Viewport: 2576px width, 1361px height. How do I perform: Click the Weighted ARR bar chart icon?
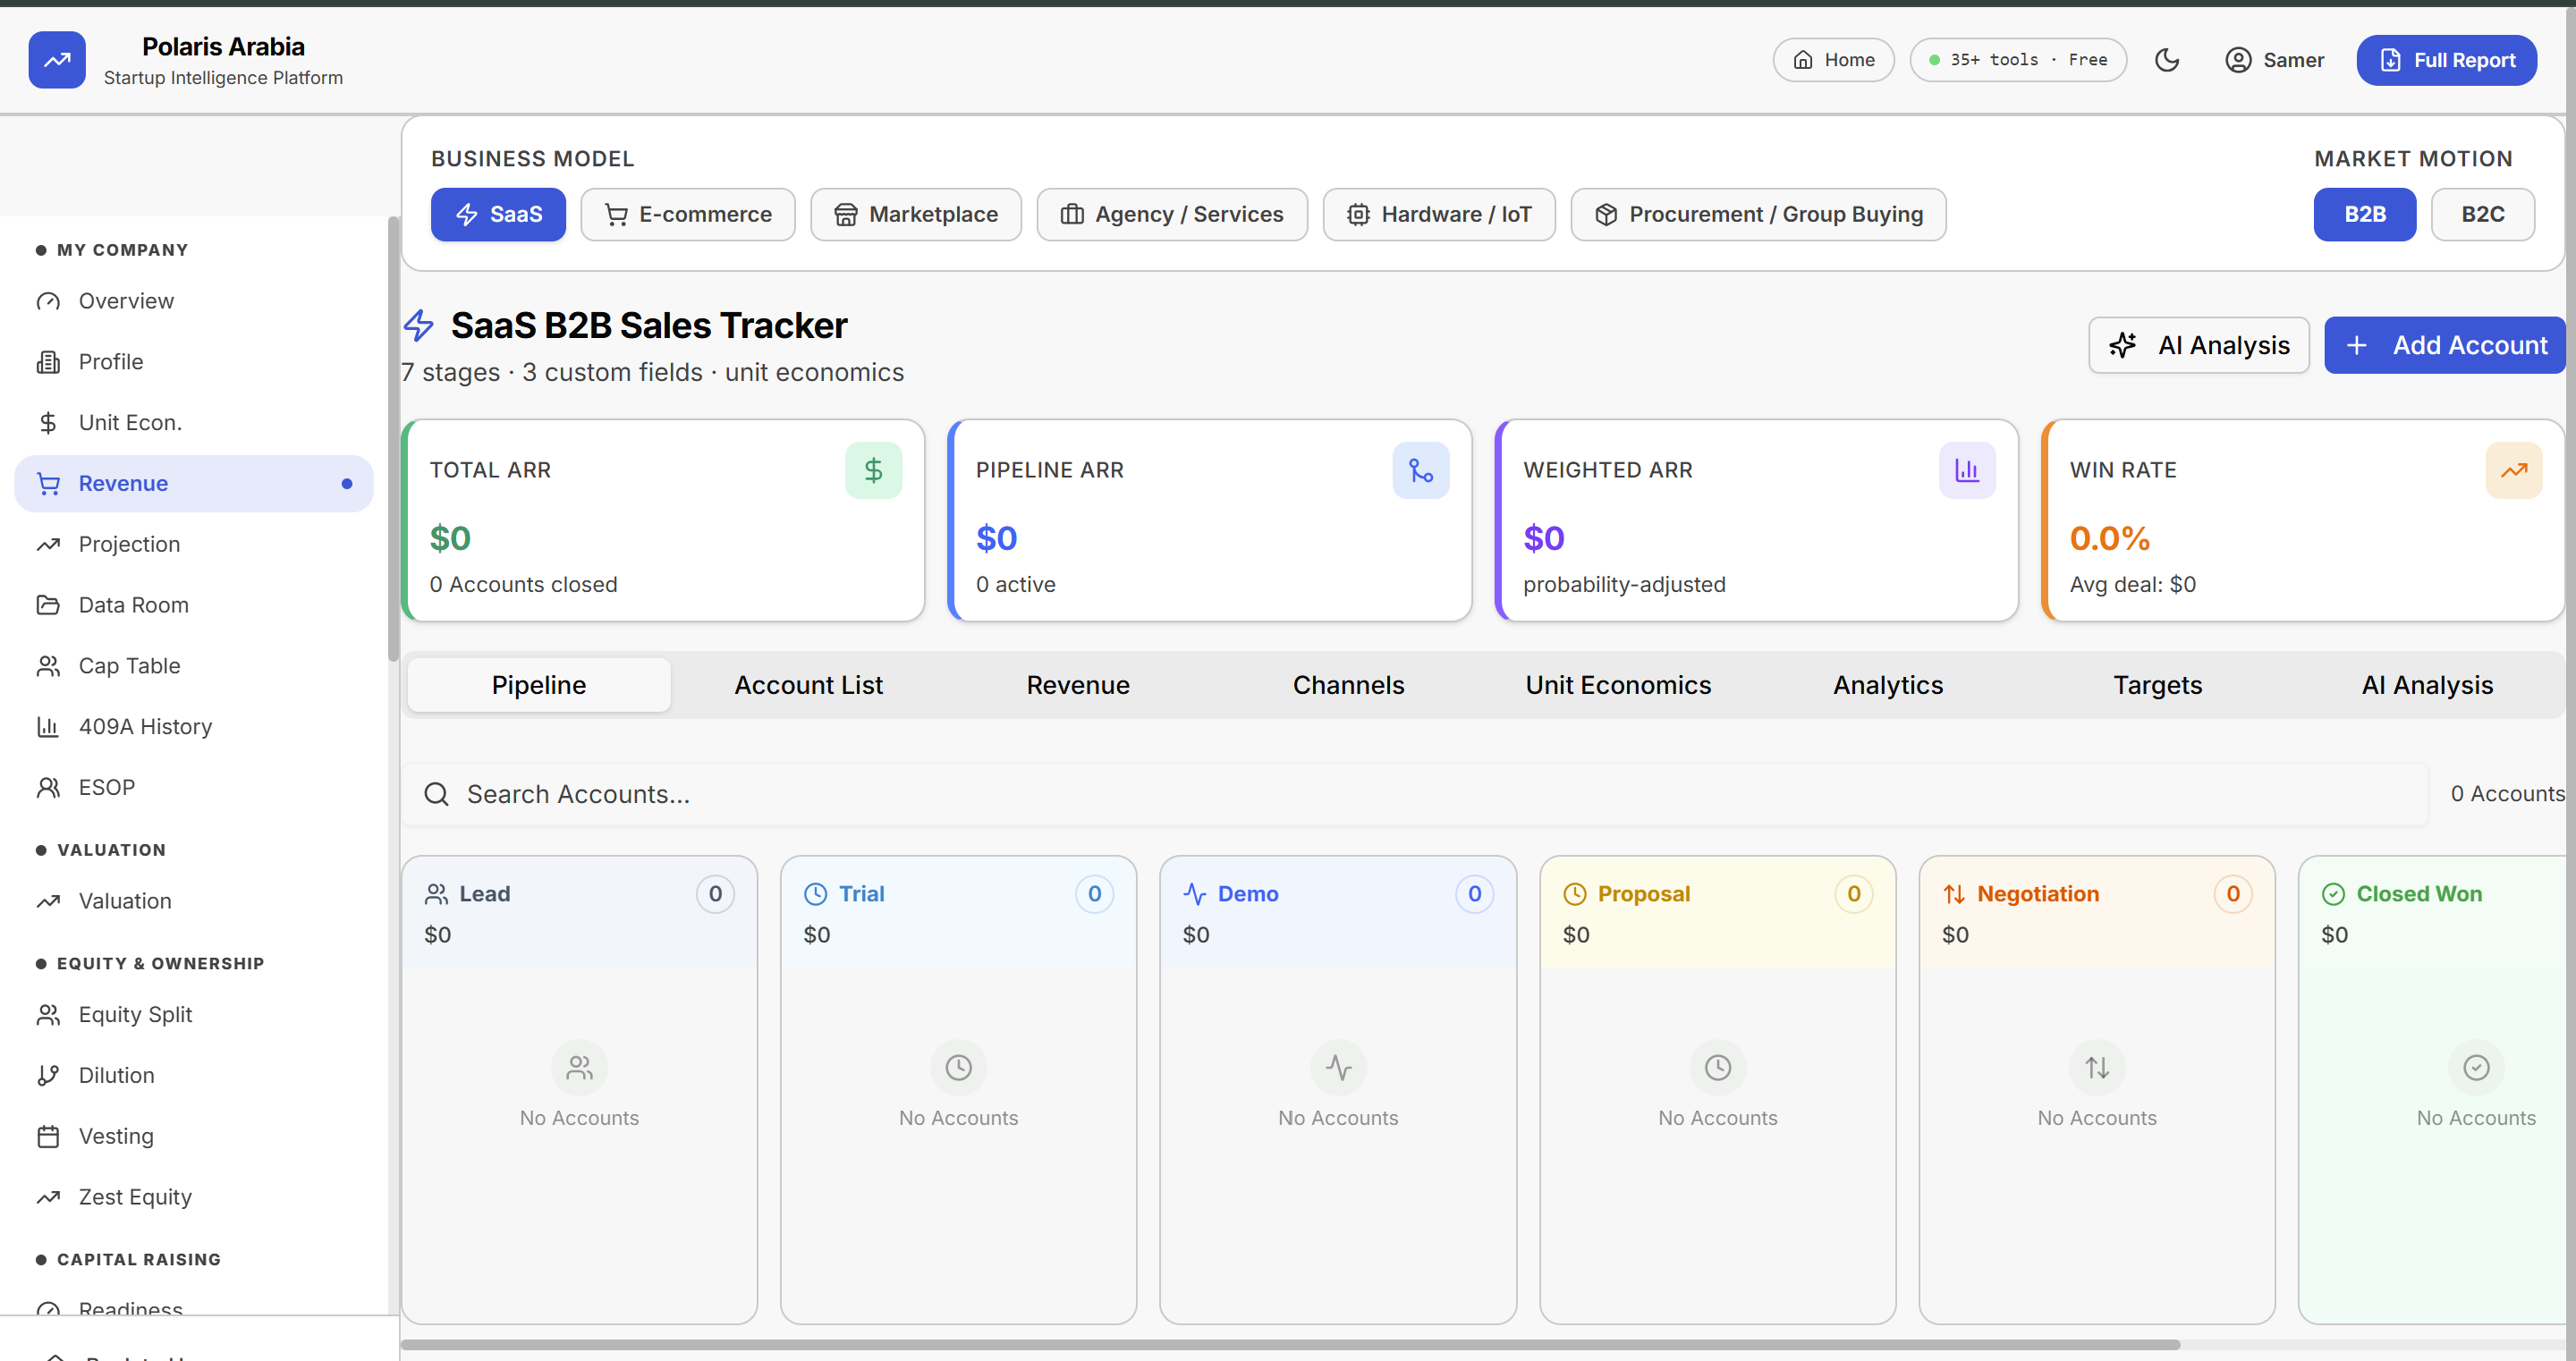coord(1966,470)
